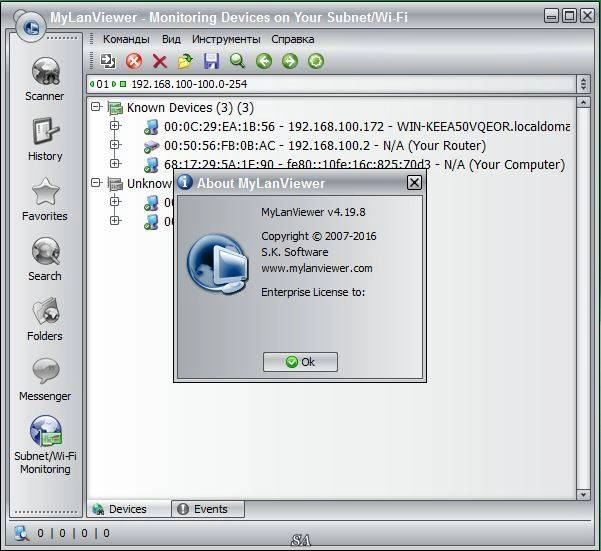601x551 pixels.
Task: Click the scroll down arrow of device list
Action: click(583, 494)
